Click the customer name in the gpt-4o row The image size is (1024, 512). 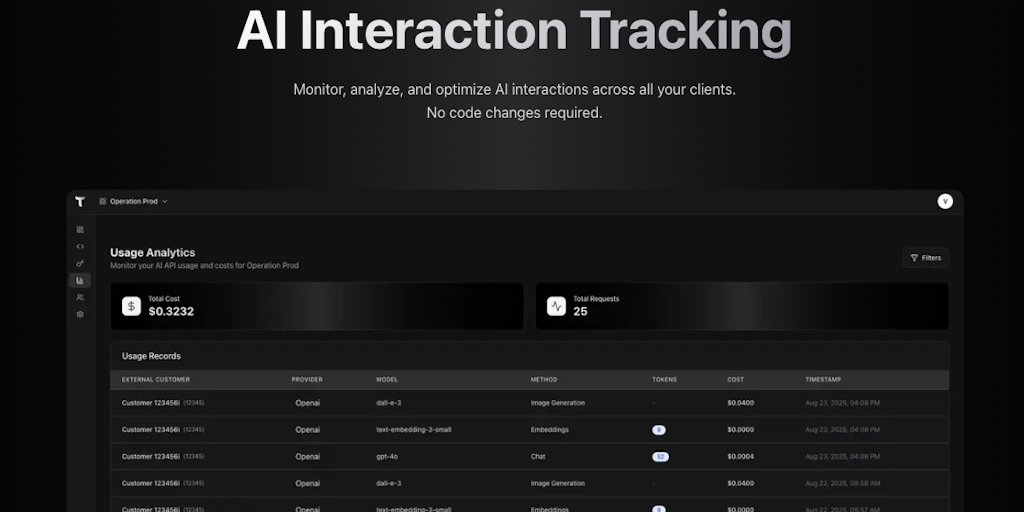[151, 456]
